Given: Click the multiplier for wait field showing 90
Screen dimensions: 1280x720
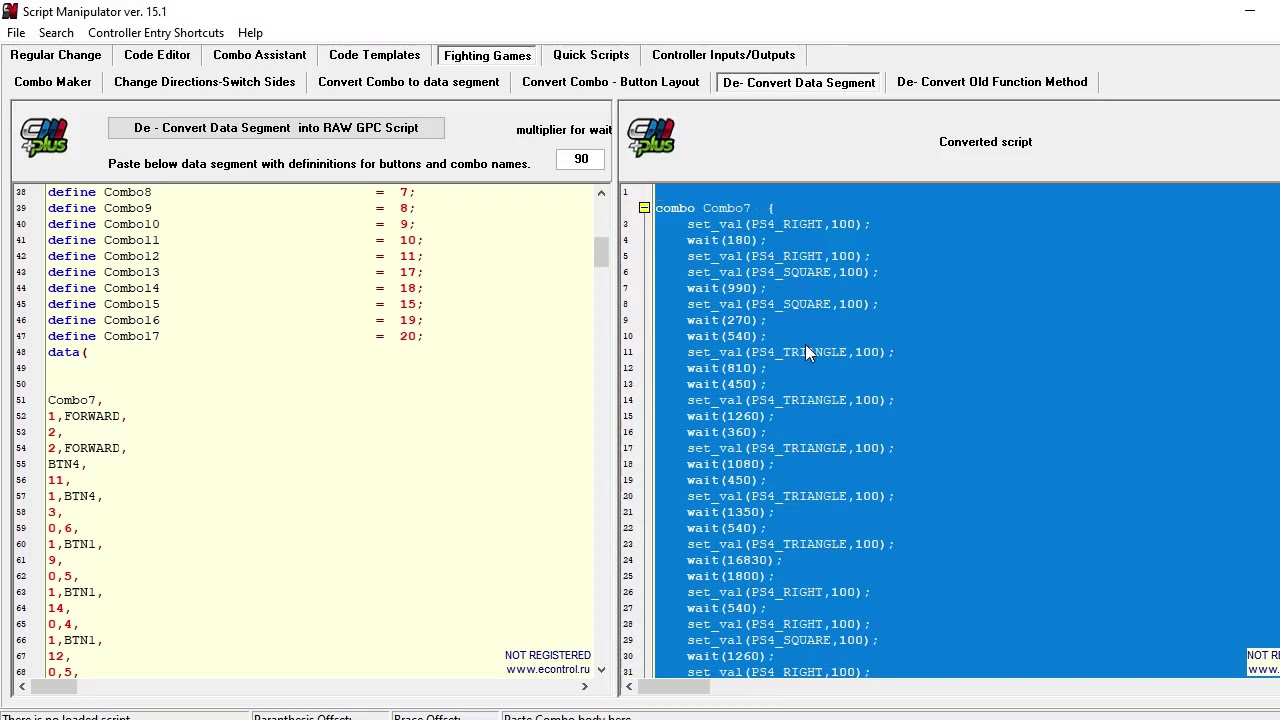Looking at the screenshot, I should [581, 159].
